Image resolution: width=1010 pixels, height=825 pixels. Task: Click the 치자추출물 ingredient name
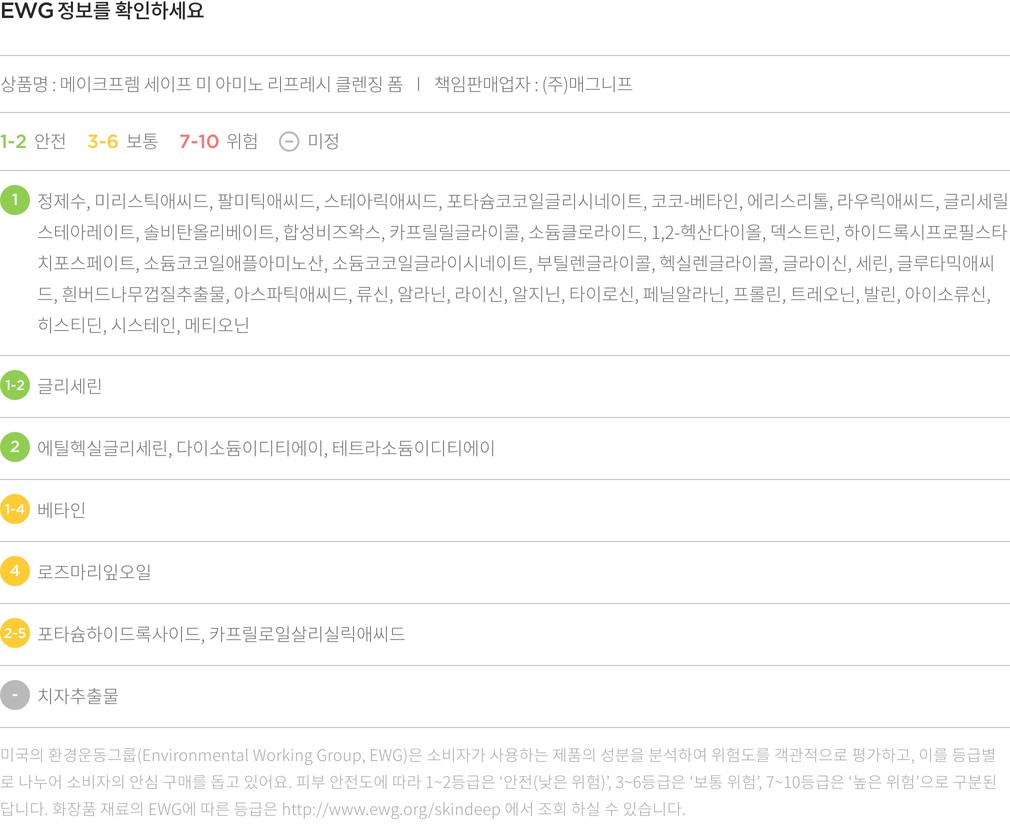click(x=78, y=696)
